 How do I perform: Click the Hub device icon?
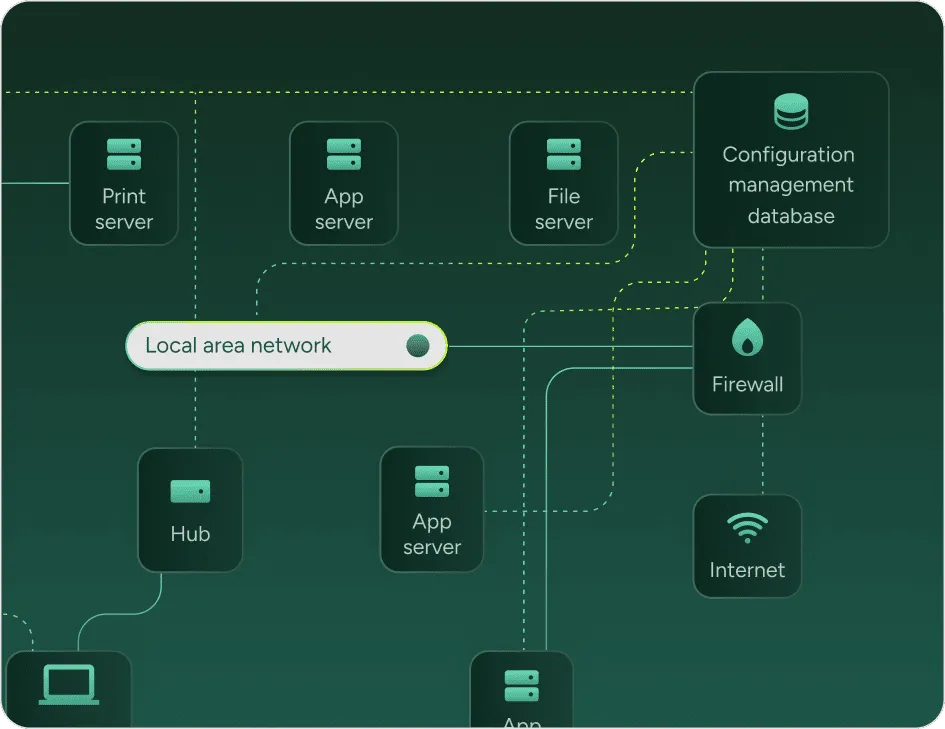pos(190,491)
